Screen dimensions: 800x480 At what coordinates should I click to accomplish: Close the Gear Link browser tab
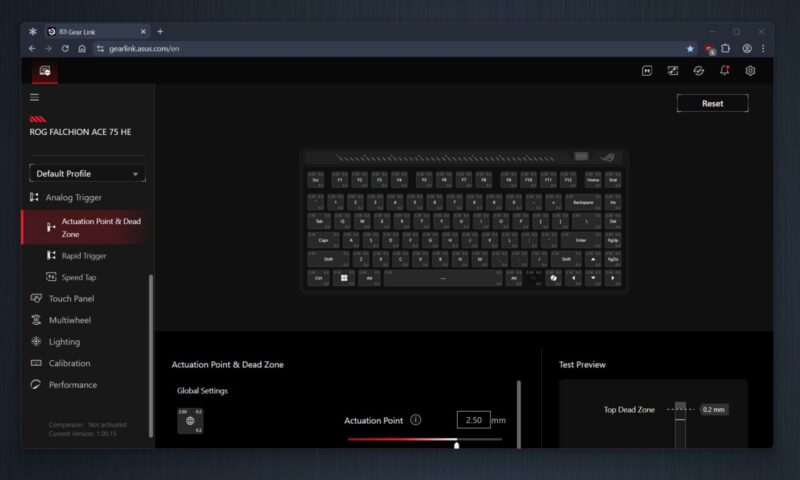coord(143,32)
